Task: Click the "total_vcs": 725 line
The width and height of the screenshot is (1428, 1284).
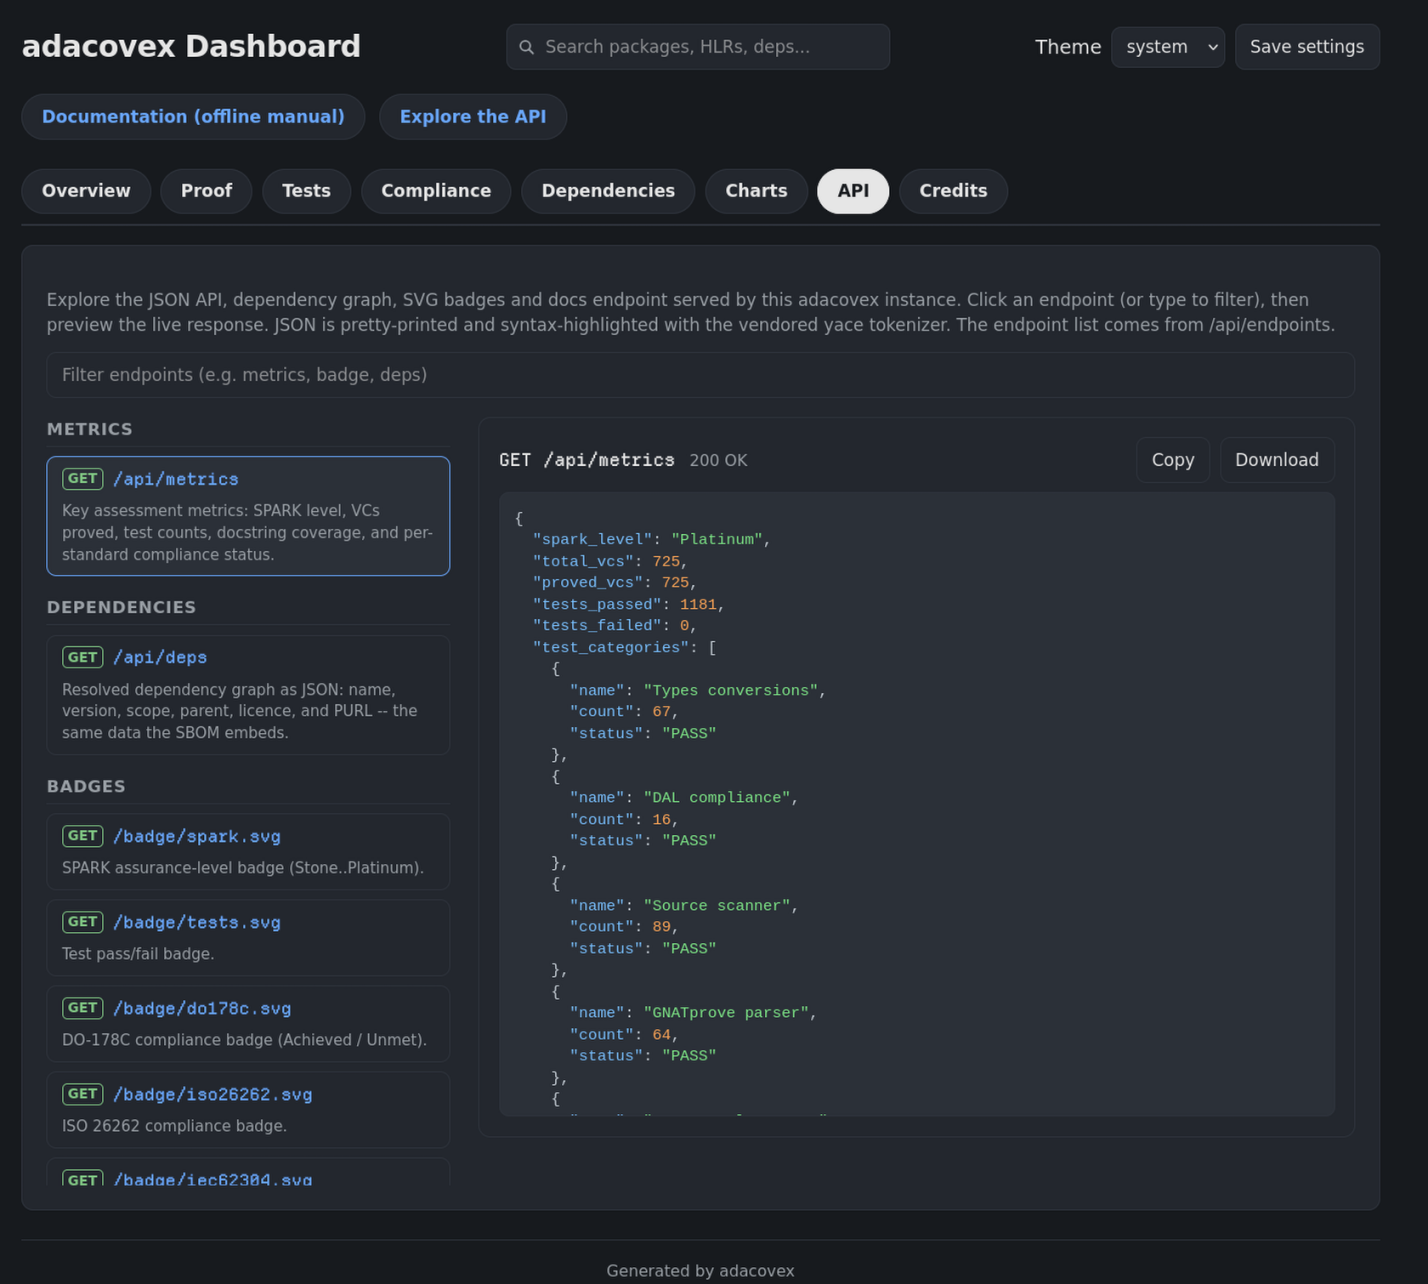Action: point(610,562)
